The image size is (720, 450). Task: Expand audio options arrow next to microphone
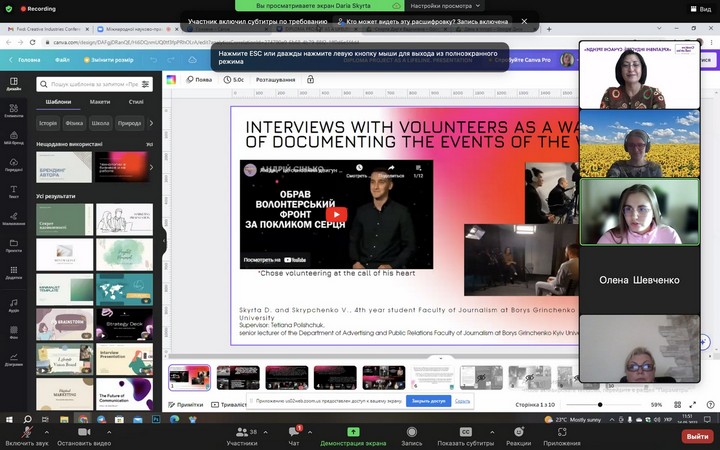click(x=46, y=432)
